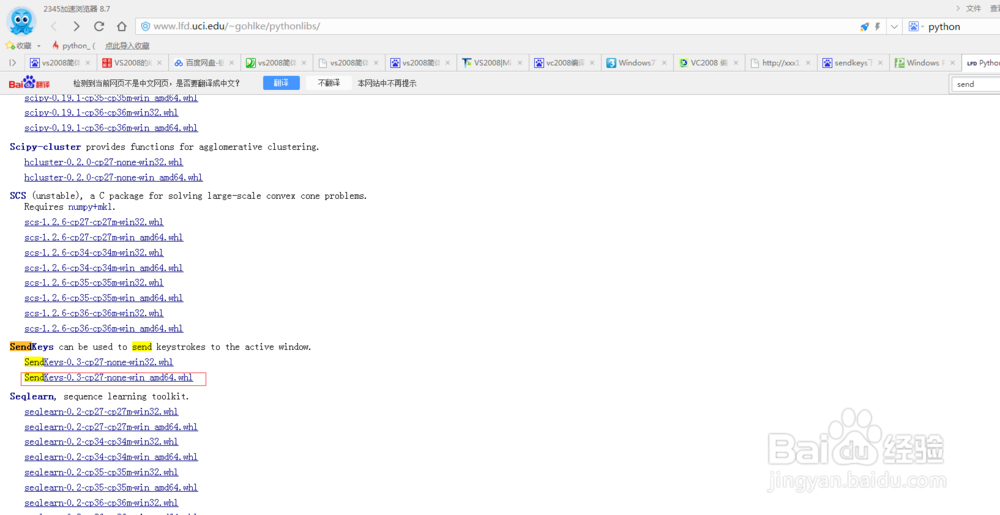Image resolution: width=1000 pixels, height=515 pixels.
Task: Click the site security shield icon in the address bar
Action: (x=145, y=26)
